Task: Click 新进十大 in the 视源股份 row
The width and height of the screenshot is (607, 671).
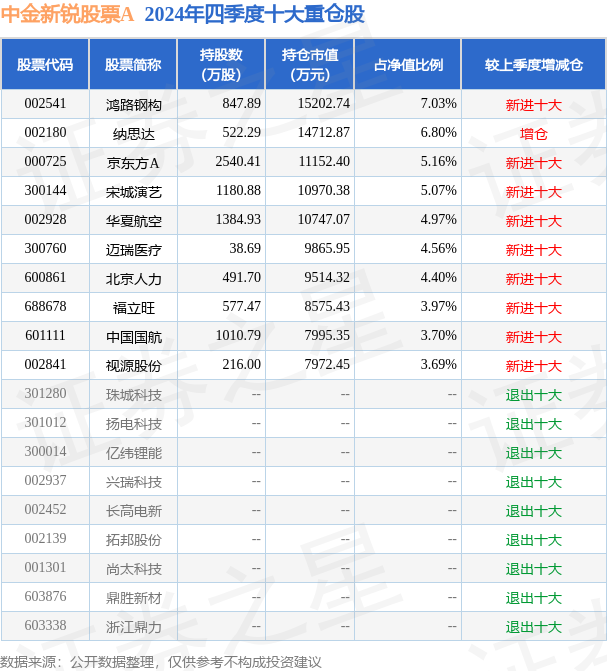Action: coord(534,366)
